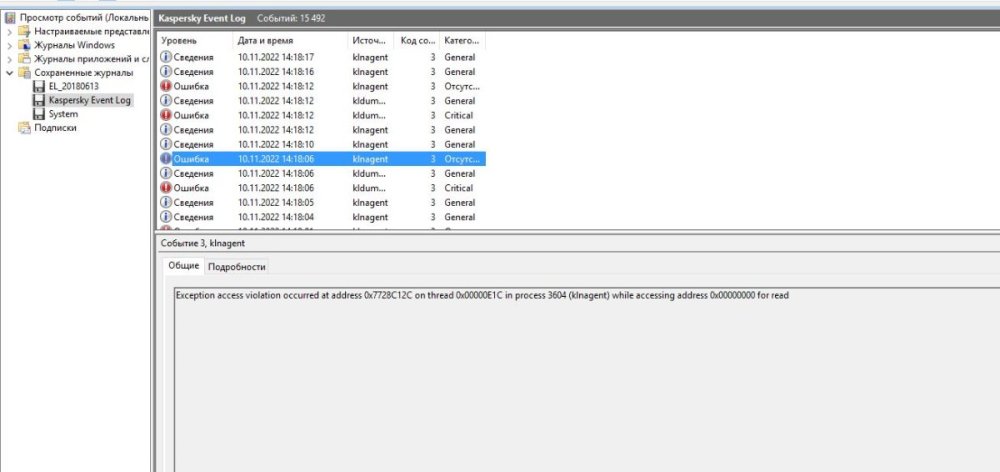Click the EL_20180613 saved log icon
1000x472 pixels.
tap(39, 86)
